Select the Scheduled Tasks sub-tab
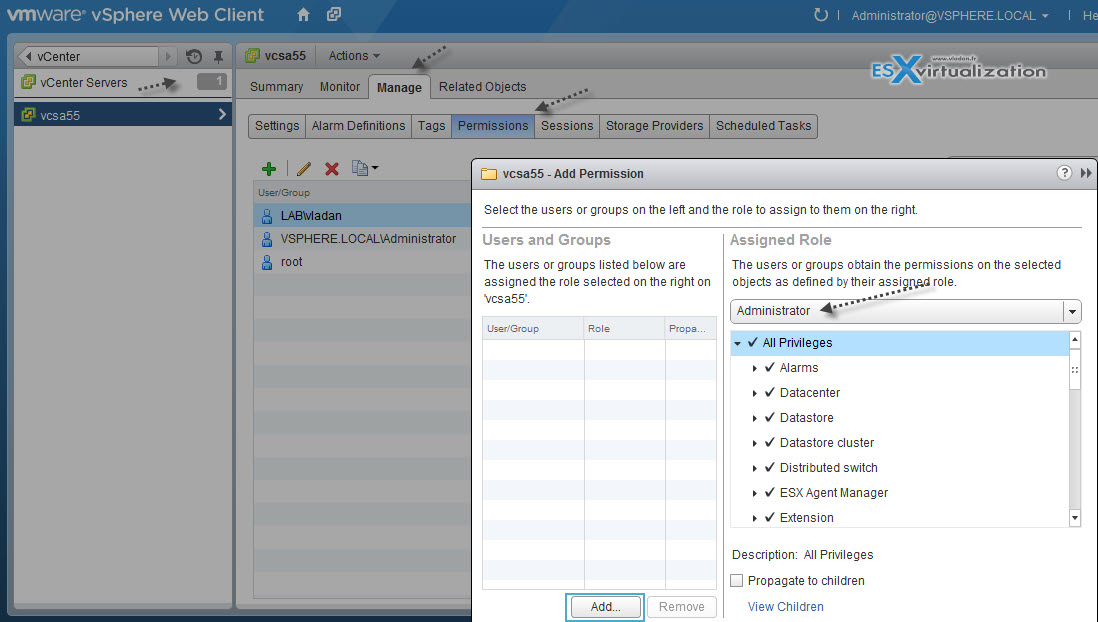The height and width of the screenshot is (622, 1098). pos(763,126)
